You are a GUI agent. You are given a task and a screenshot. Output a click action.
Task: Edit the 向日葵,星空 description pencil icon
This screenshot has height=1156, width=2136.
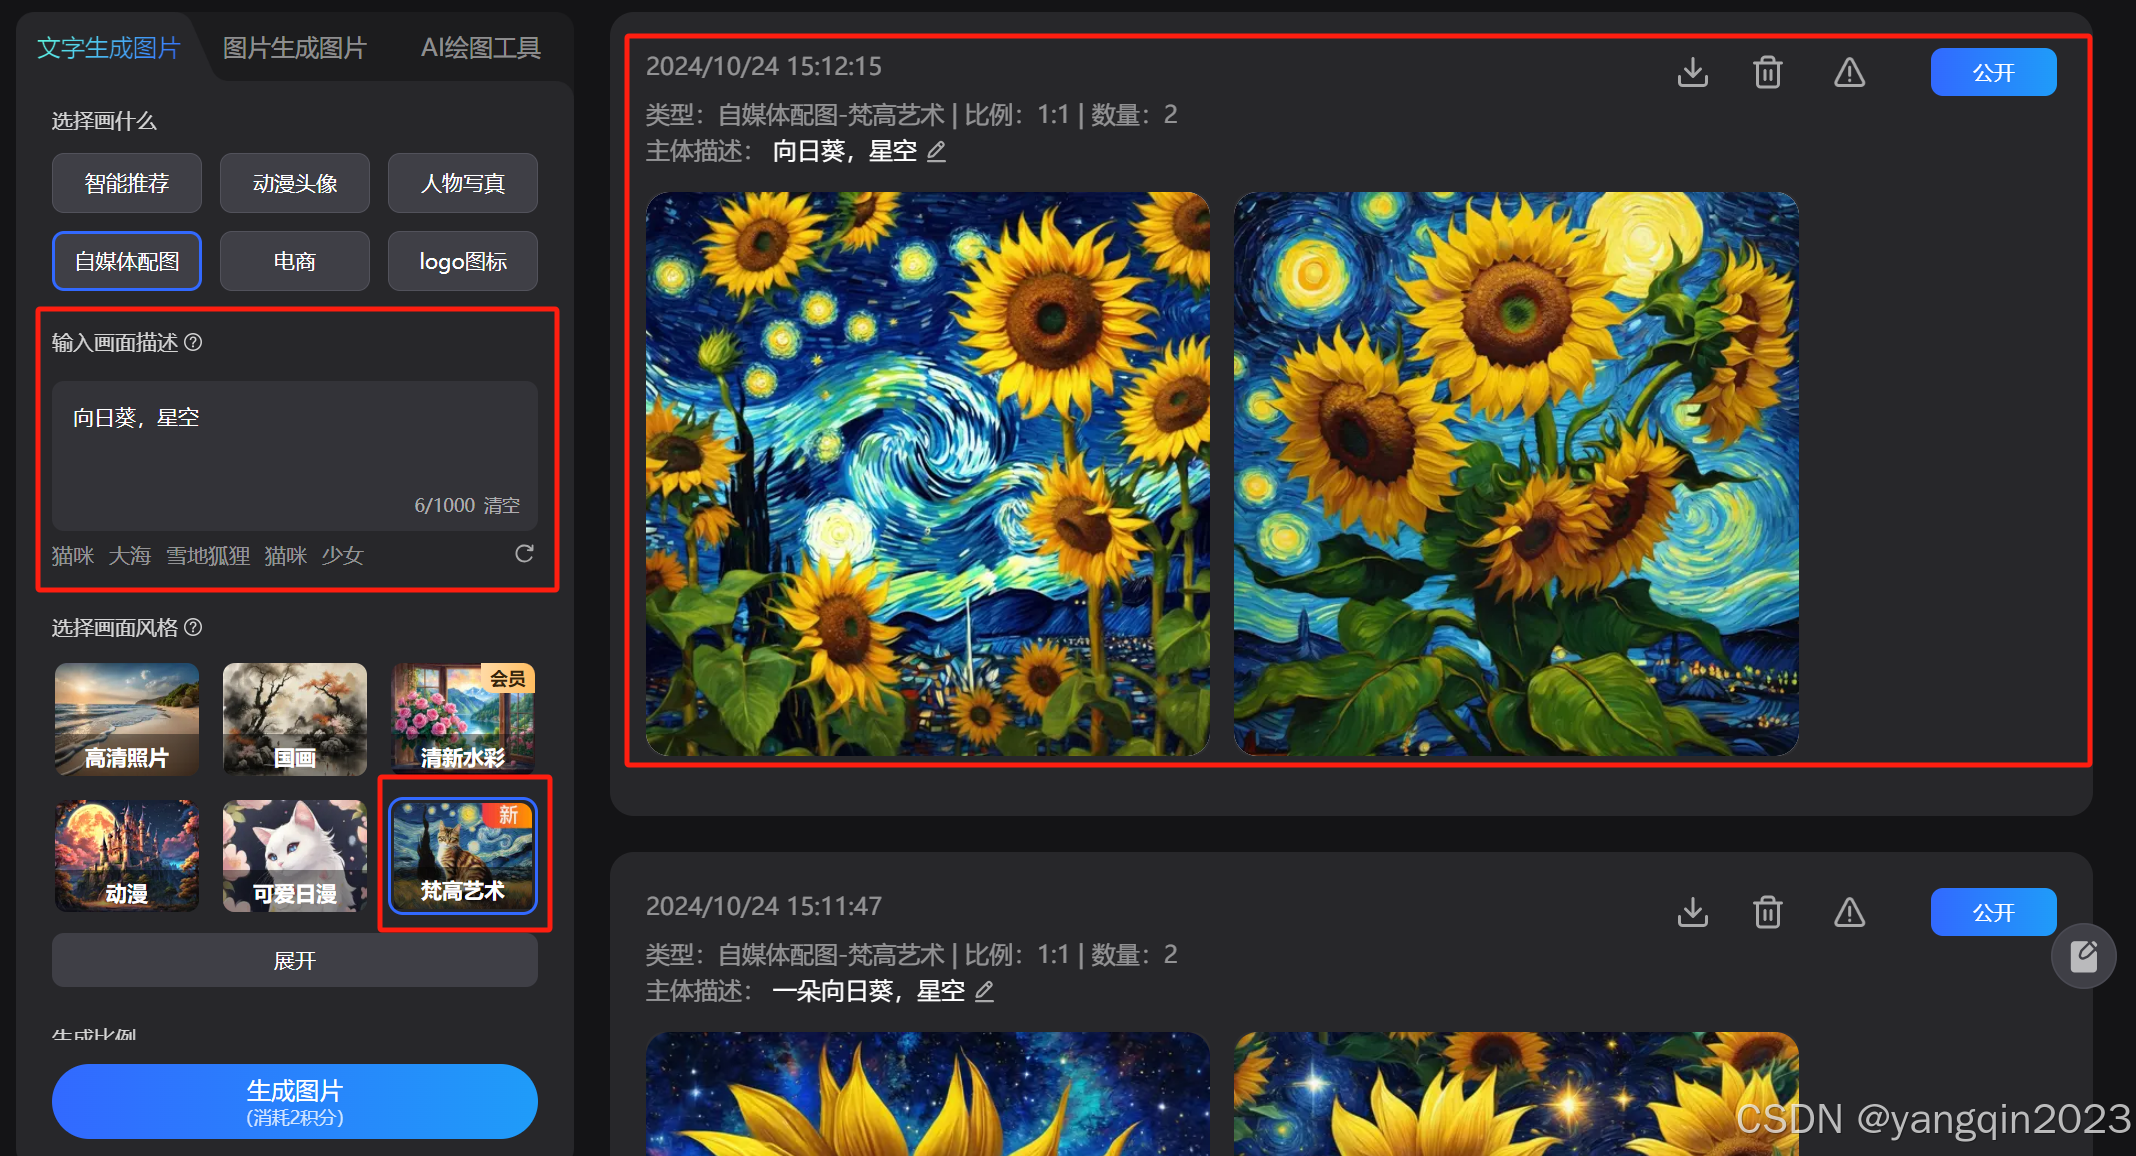936,152
